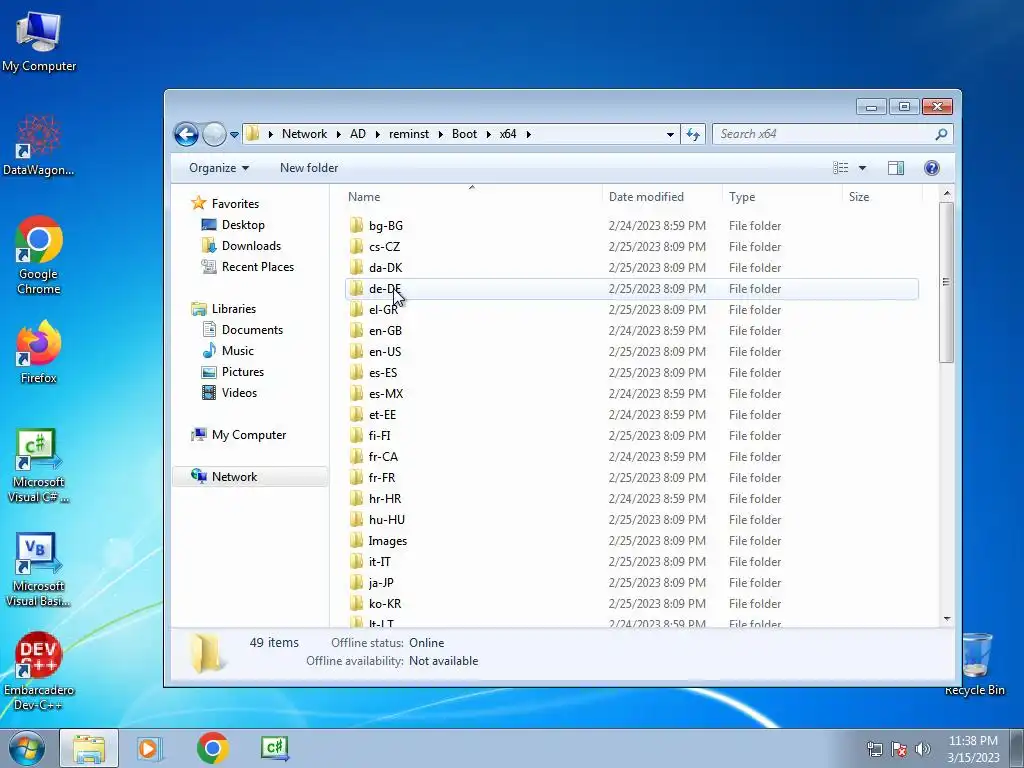
Task: Select DataWagon desktop shortcut icon
Action: pyautogui.click(x=39, y=145)
